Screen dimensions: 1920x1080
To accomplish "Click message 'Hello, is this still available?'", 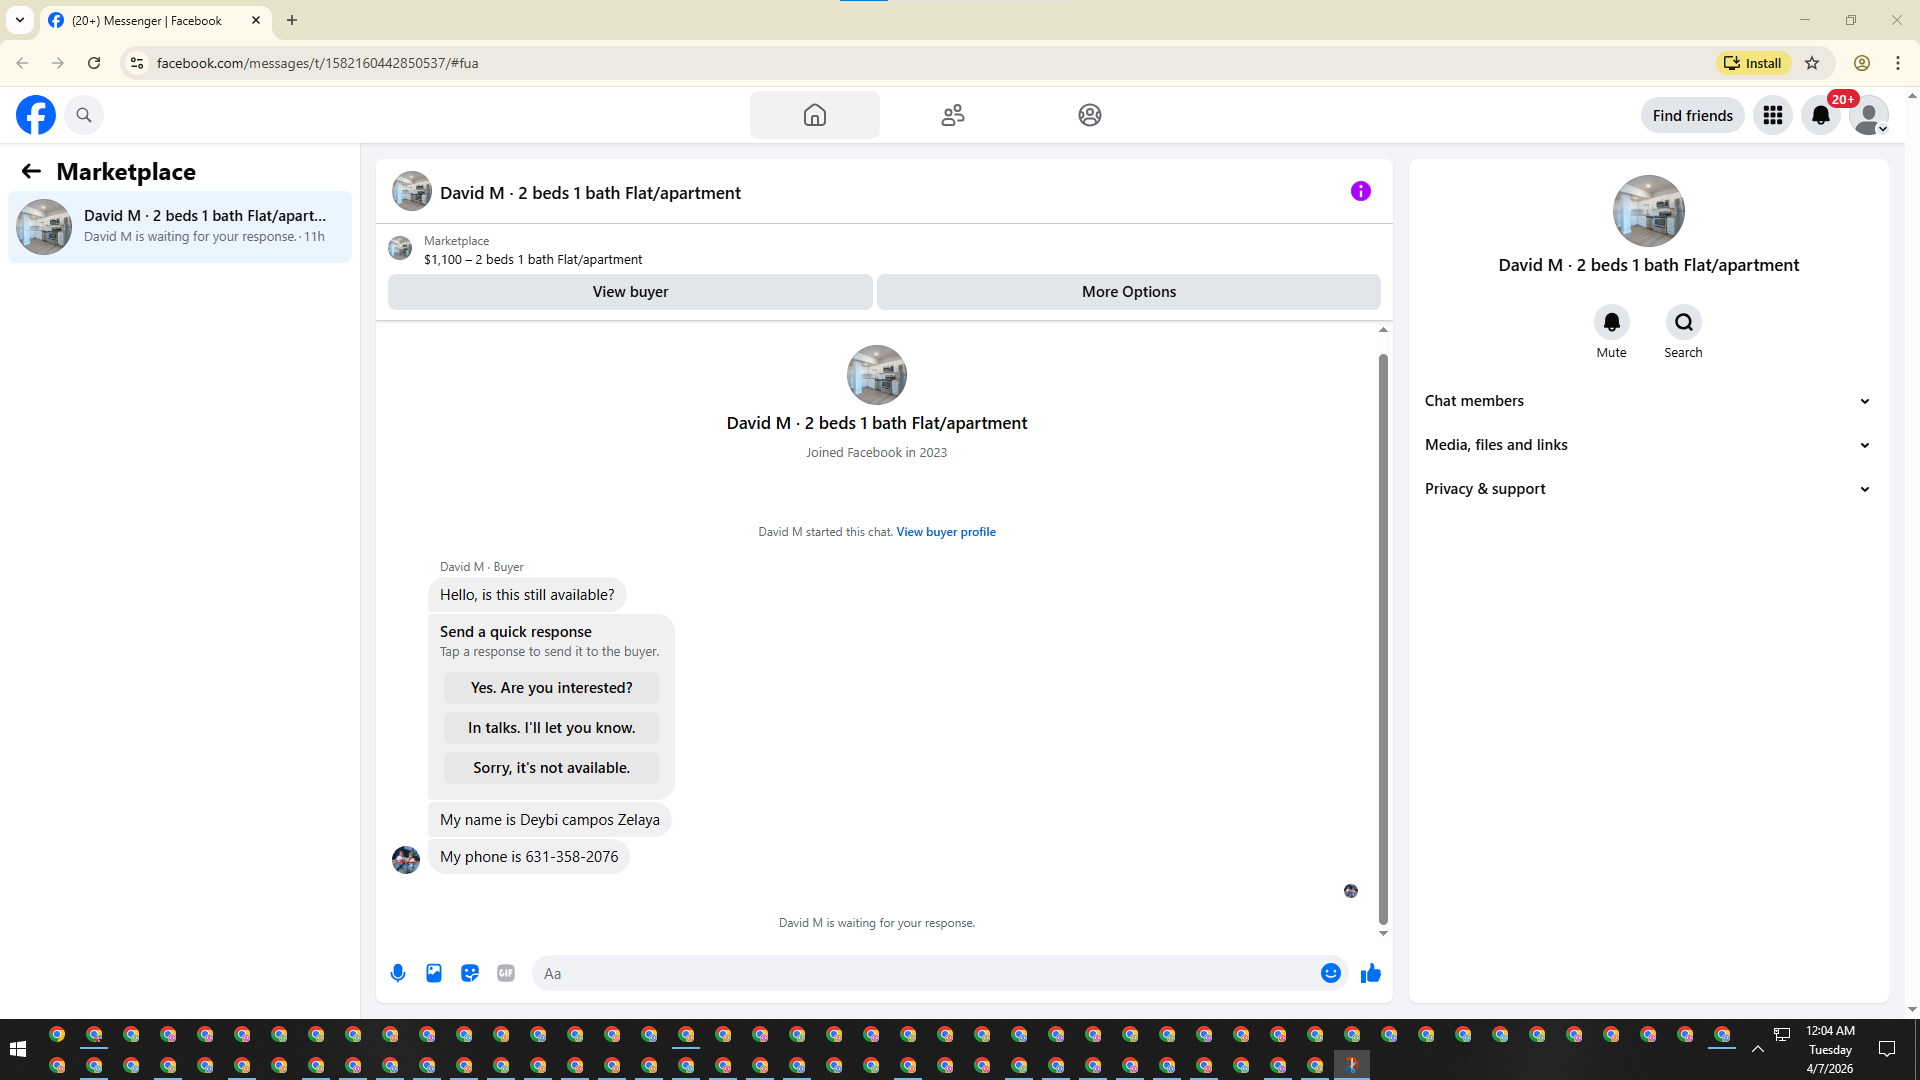I will pyautogui.click(x=527, y=595).
